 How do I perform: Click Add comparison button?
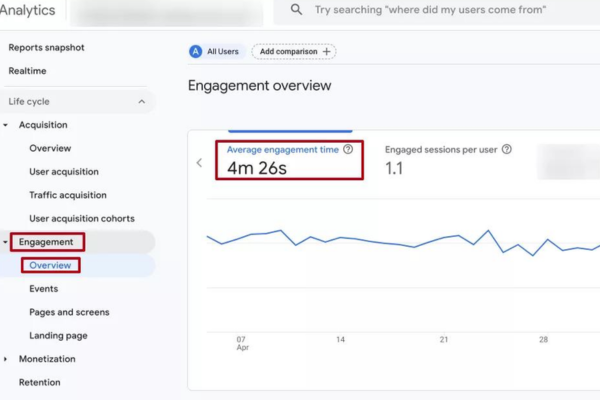click(294, 51)
